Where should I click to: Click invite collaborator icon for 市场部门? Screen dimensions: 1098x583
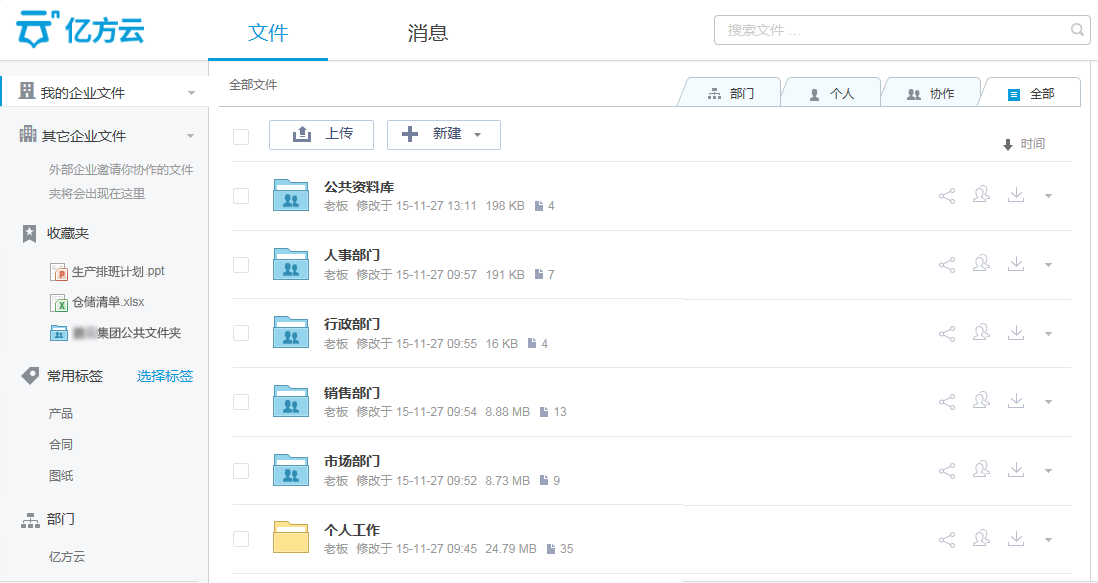coord(981,470)
